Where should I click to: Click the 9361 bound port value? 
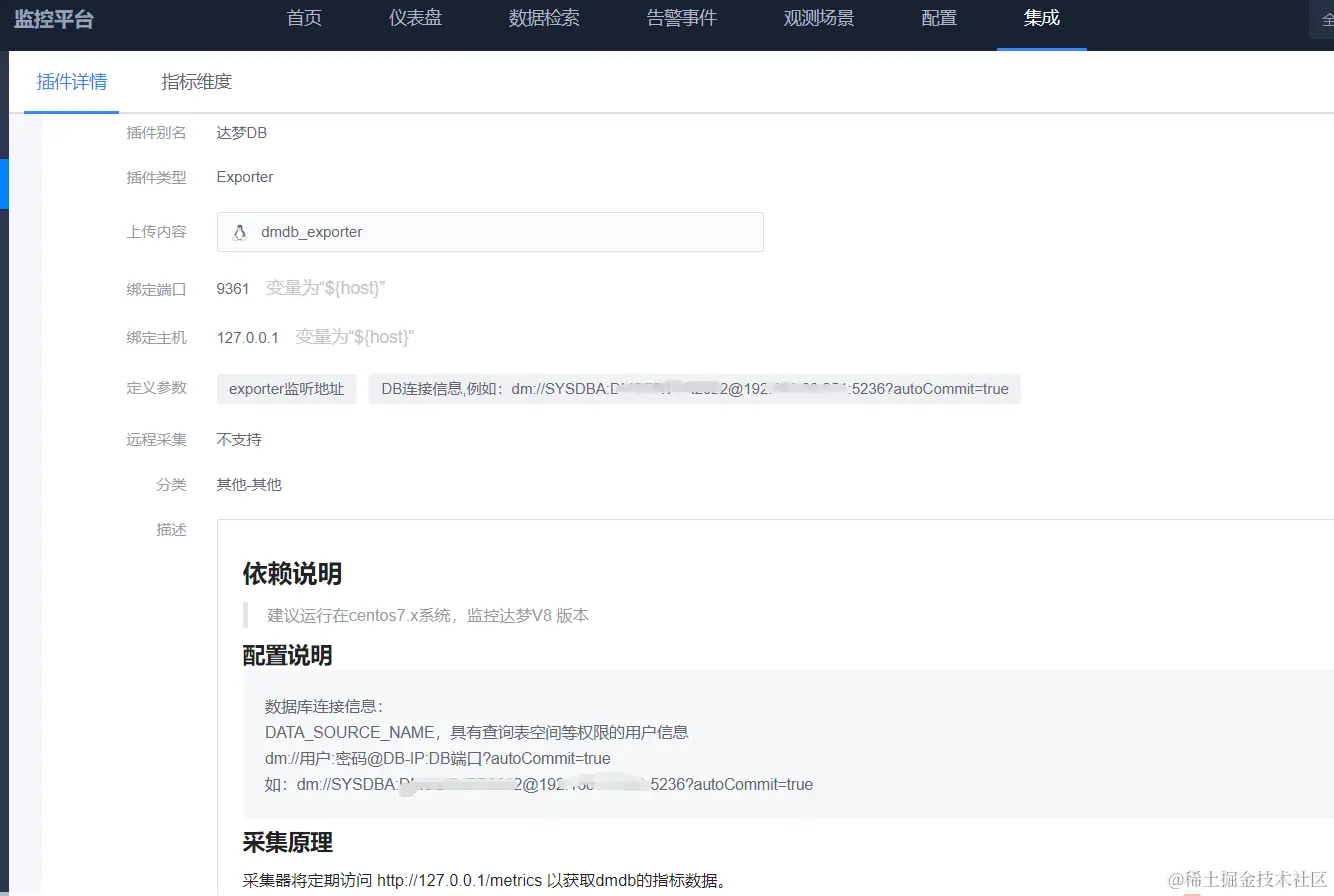(233, 288)
